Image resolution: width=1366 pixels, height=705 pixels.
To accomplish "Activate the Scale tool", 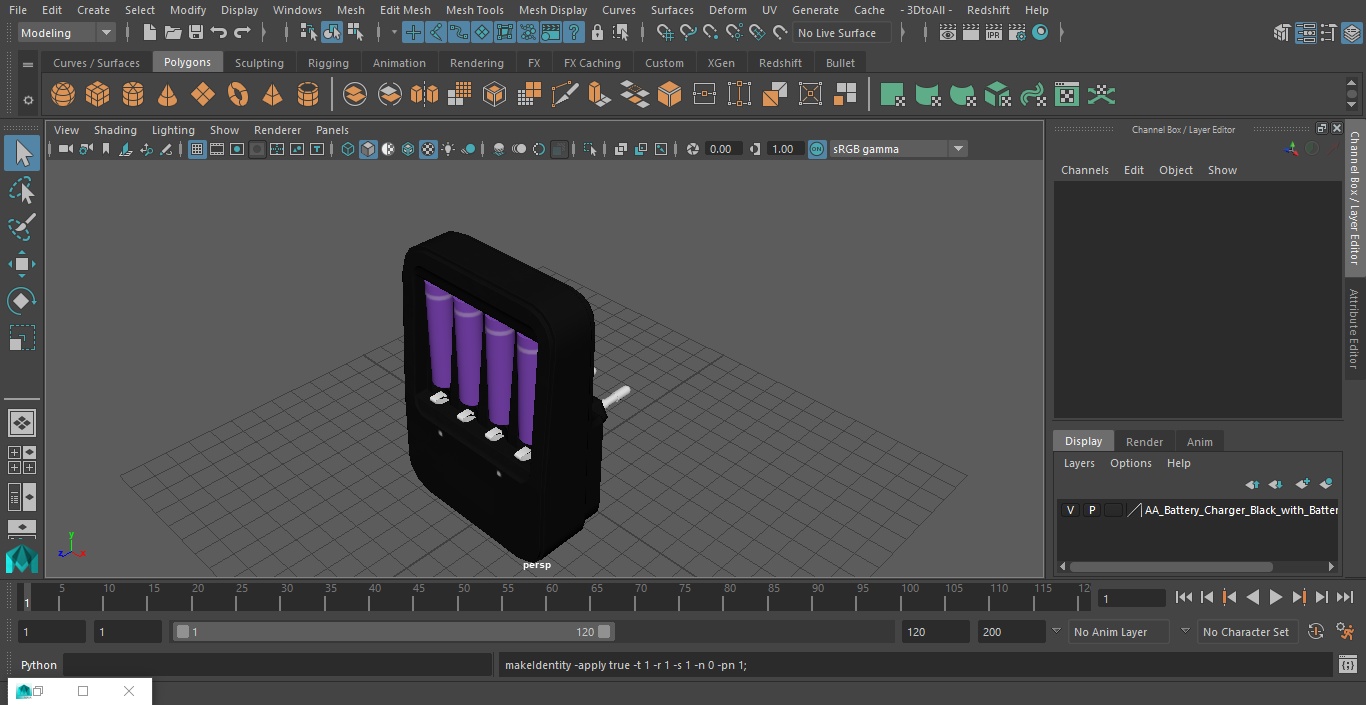I will click(x=22, y=338).
